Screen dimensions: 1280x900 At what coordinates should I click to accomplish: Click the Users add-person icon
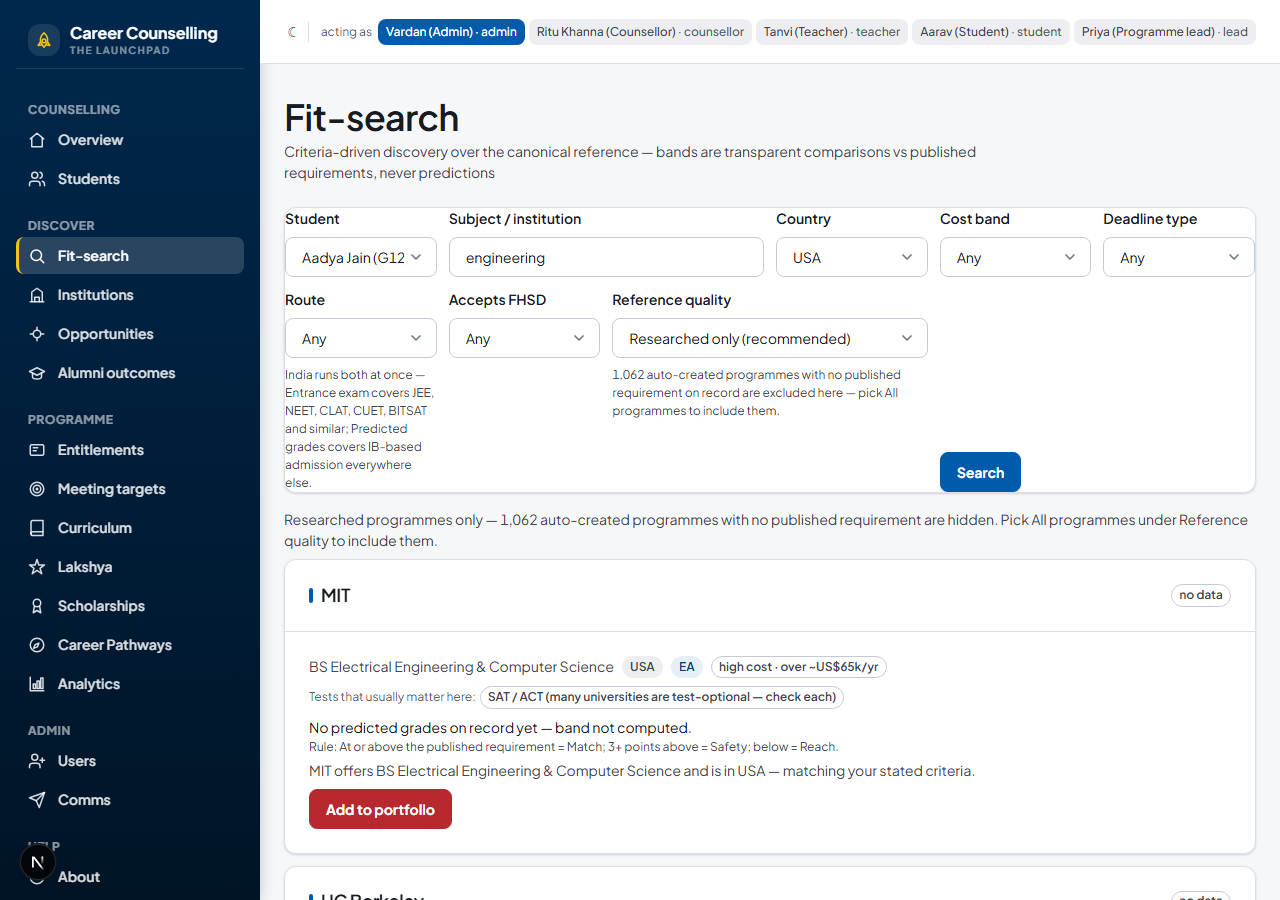click(37, 761)
